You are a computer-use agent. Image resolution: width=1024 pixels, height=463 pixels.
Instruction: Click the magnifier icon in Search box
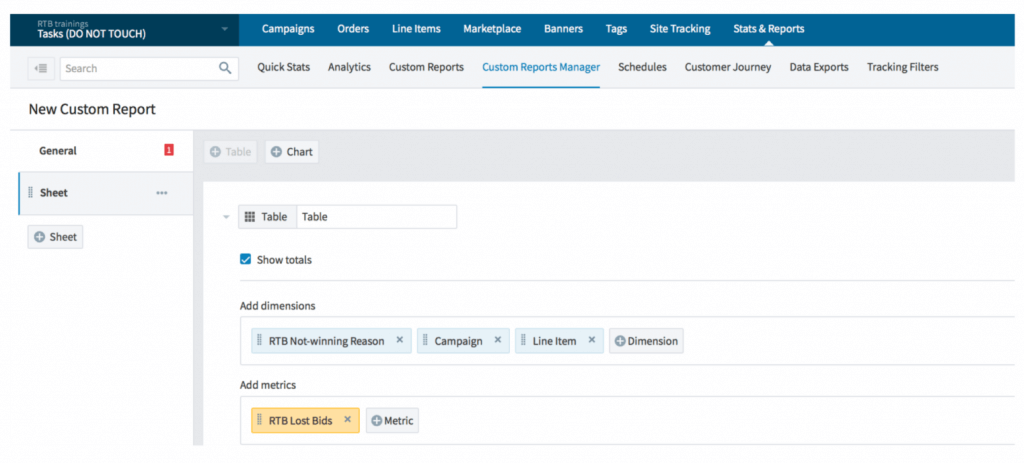[225, 68]
